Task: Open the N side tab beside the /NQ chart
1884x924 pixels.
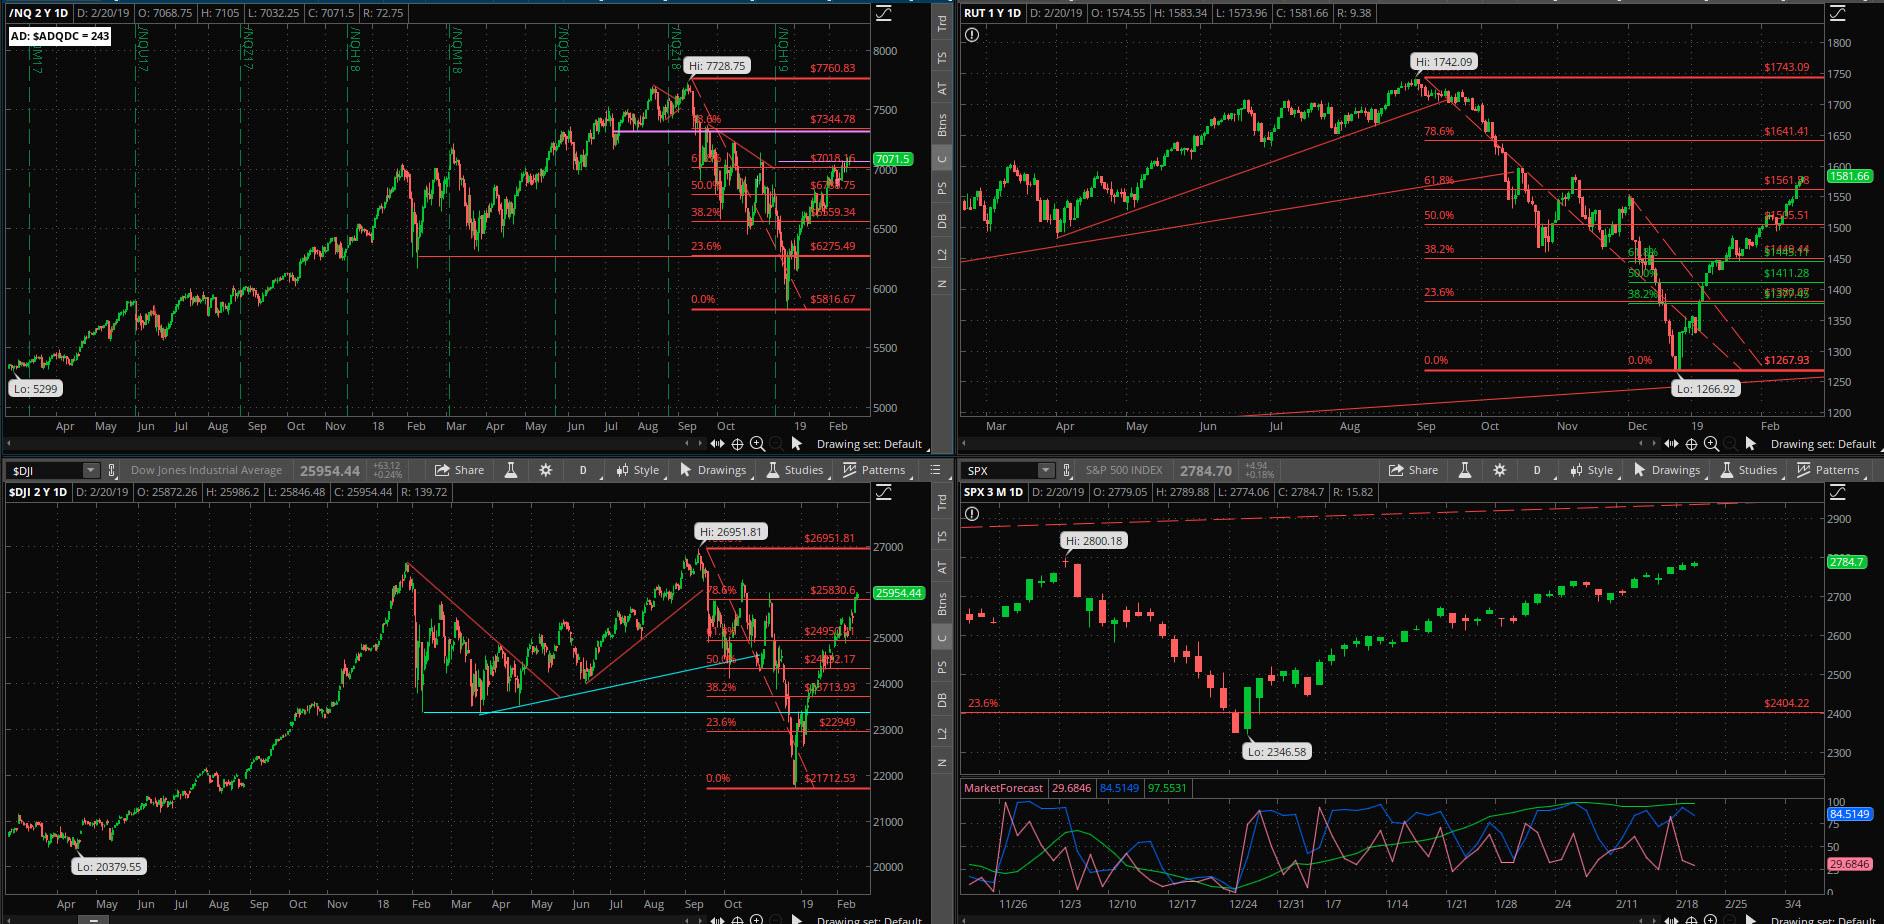Action: coord(942,284)
